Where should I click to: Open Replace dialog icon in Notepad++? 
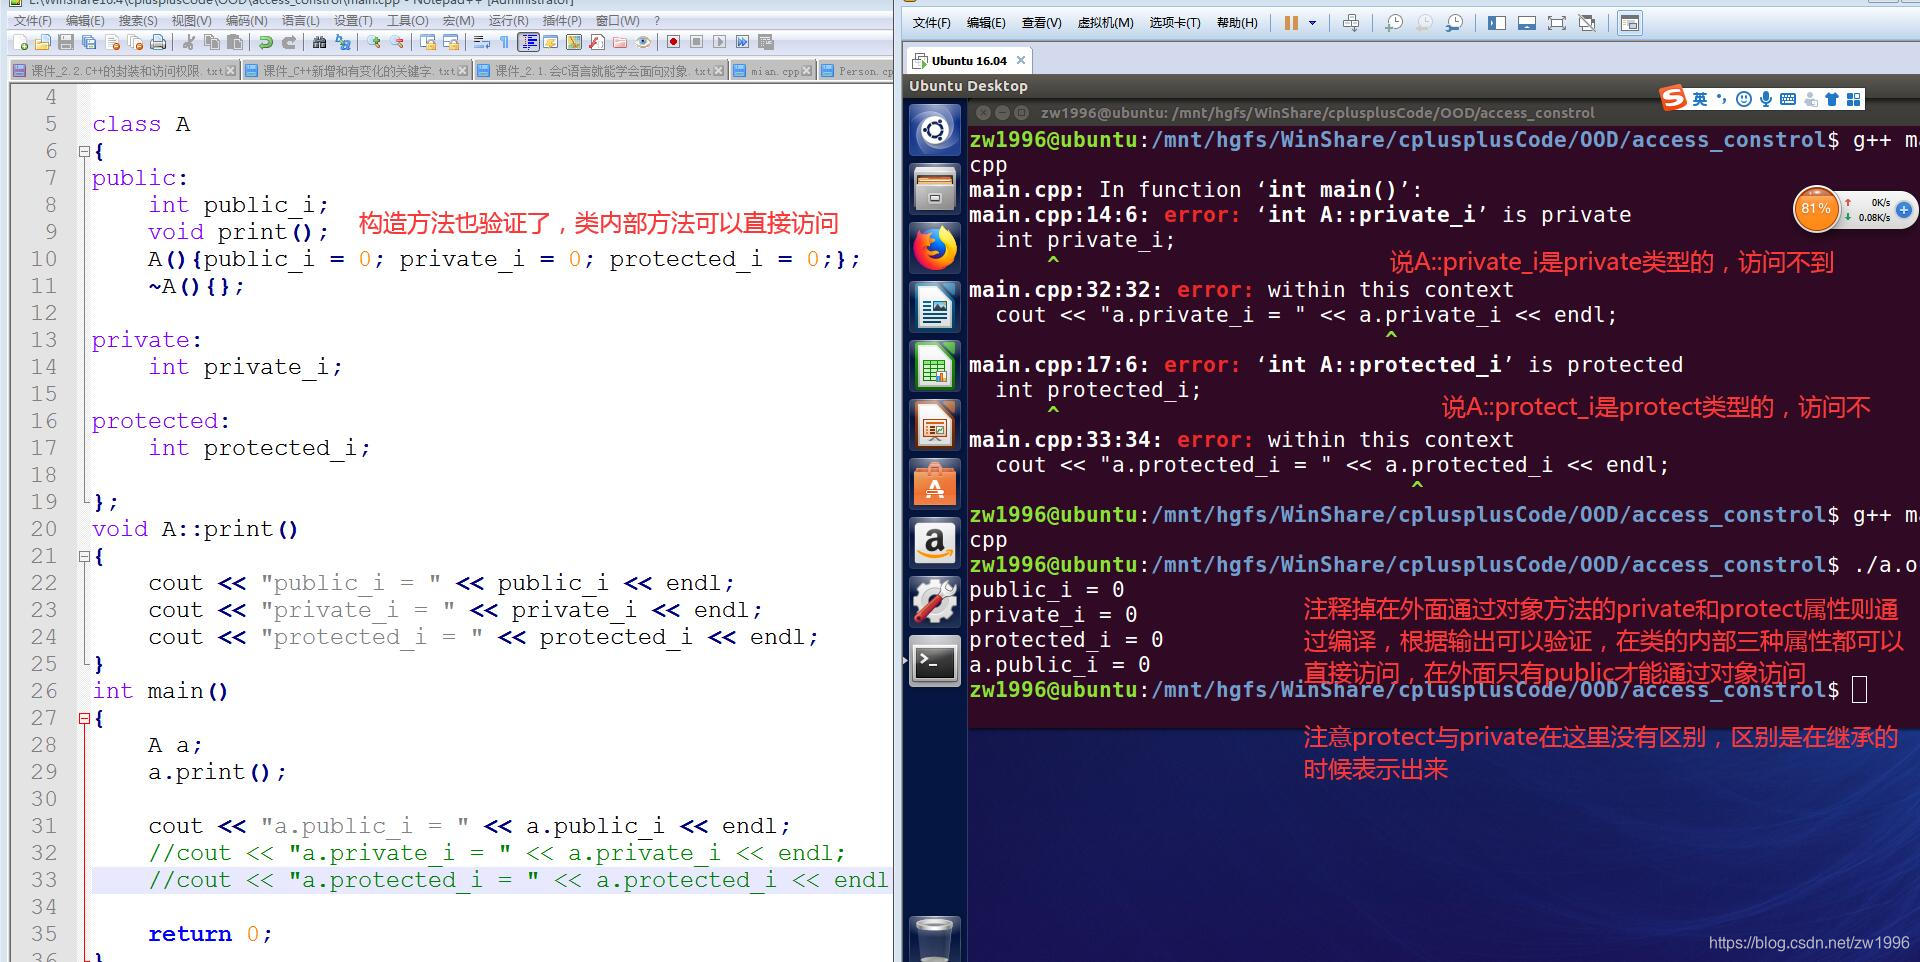pos(343,42)
